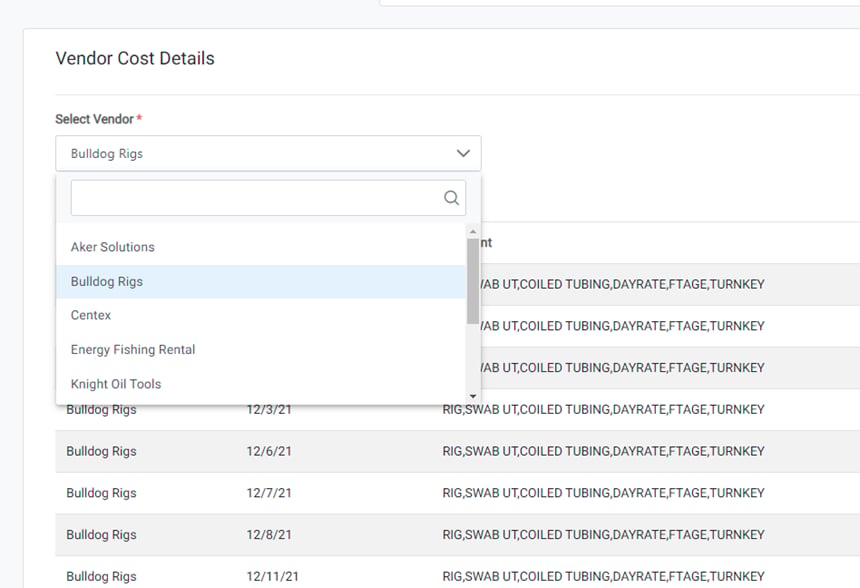Focus the vendor search input field
The width and height of the screenshot is (860, 588).
click(268, 197)
